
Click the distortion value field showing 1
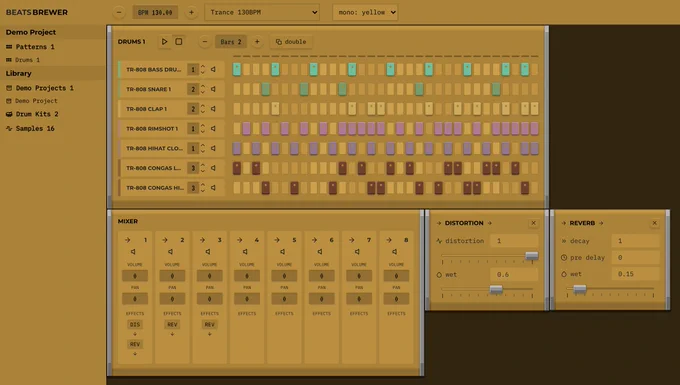point(514,241)
